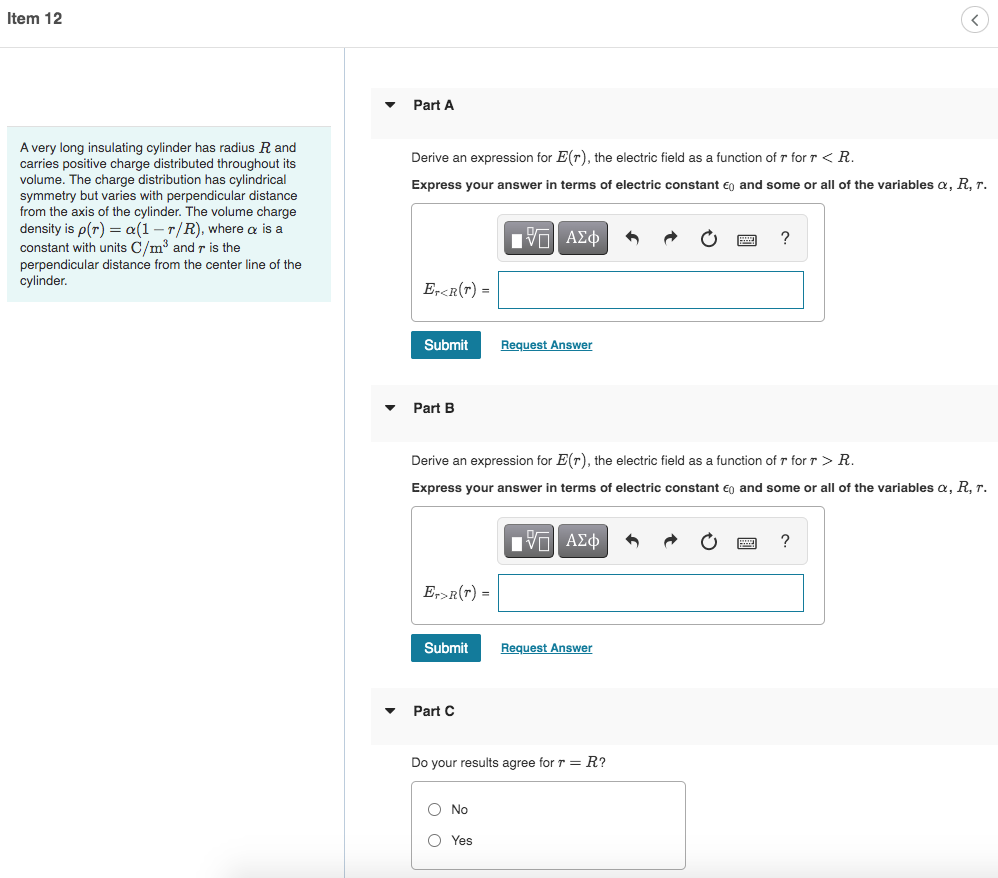This screenshot has width=998, height=878.
Task: Open Greek symbols button in Part B toolbar
Action: click(582, 541)
